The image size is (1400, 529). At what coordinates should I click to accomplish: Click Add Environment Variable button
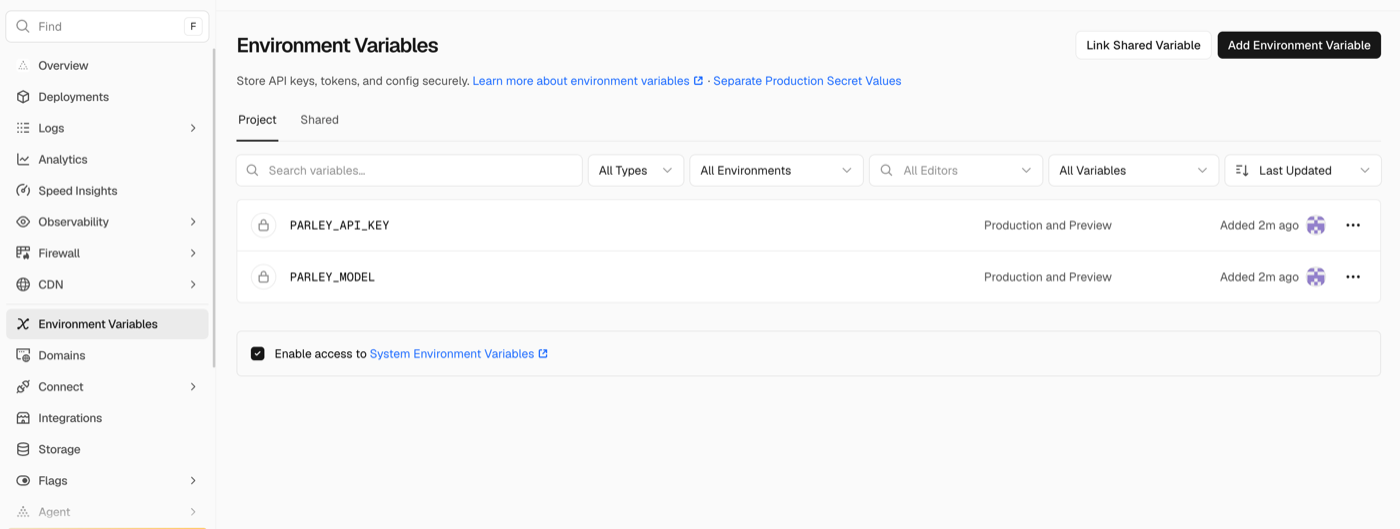(1299, 45)
